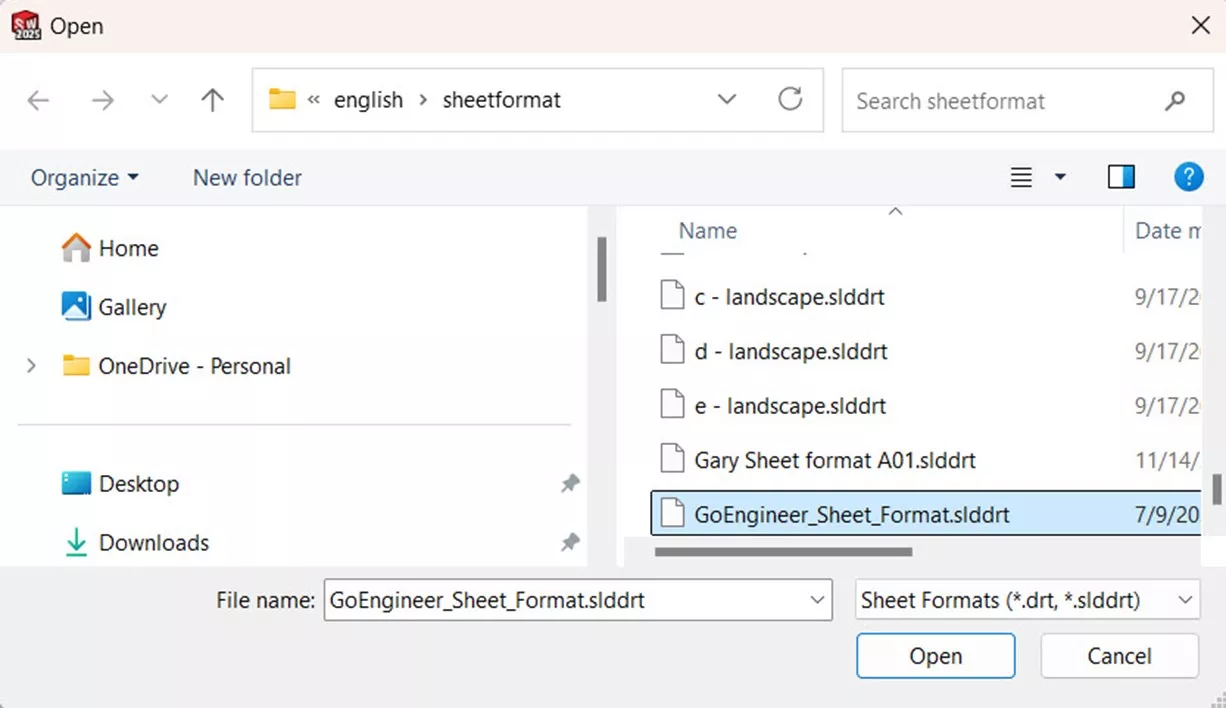Select Home in the sidebar
This screenshot has height=708, width=1226.
(x=128, y=248)
